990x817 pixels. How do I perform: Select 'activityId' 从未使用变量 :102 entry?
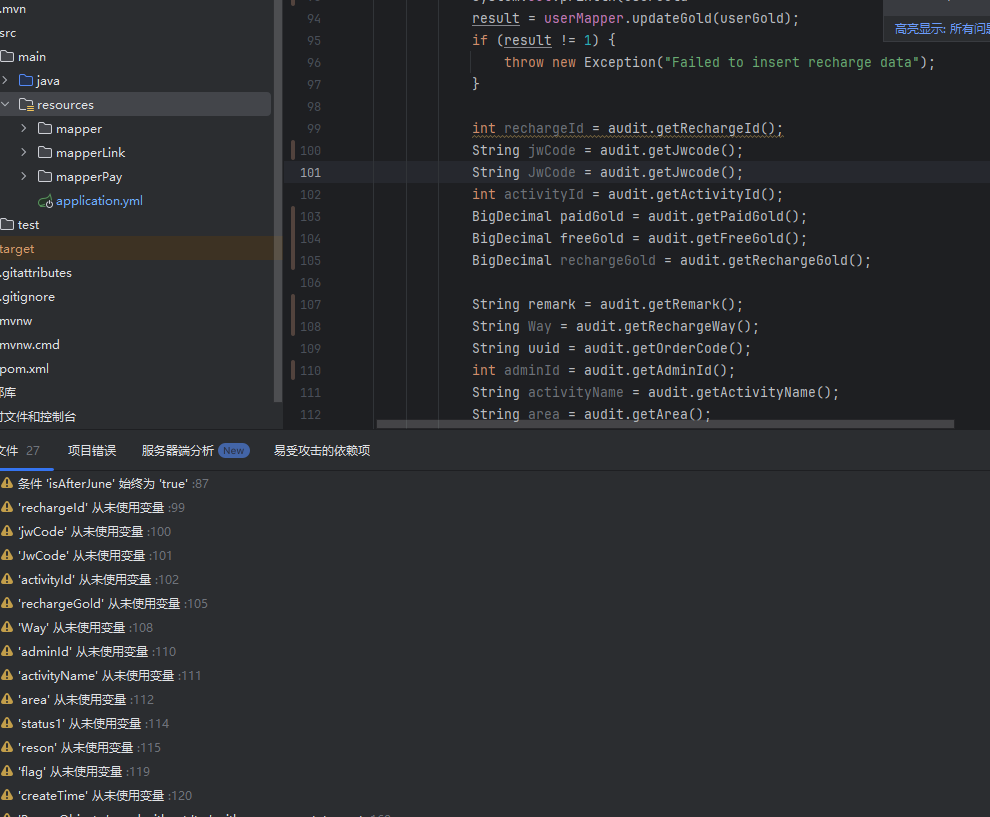tap(98, 580)
